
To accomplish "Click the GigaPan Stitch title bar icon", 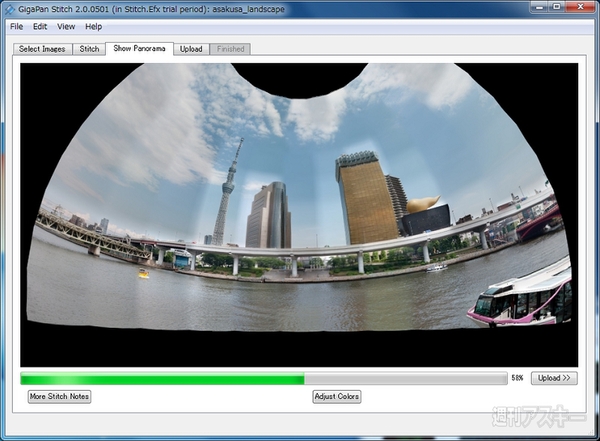I will pos(9,9).
